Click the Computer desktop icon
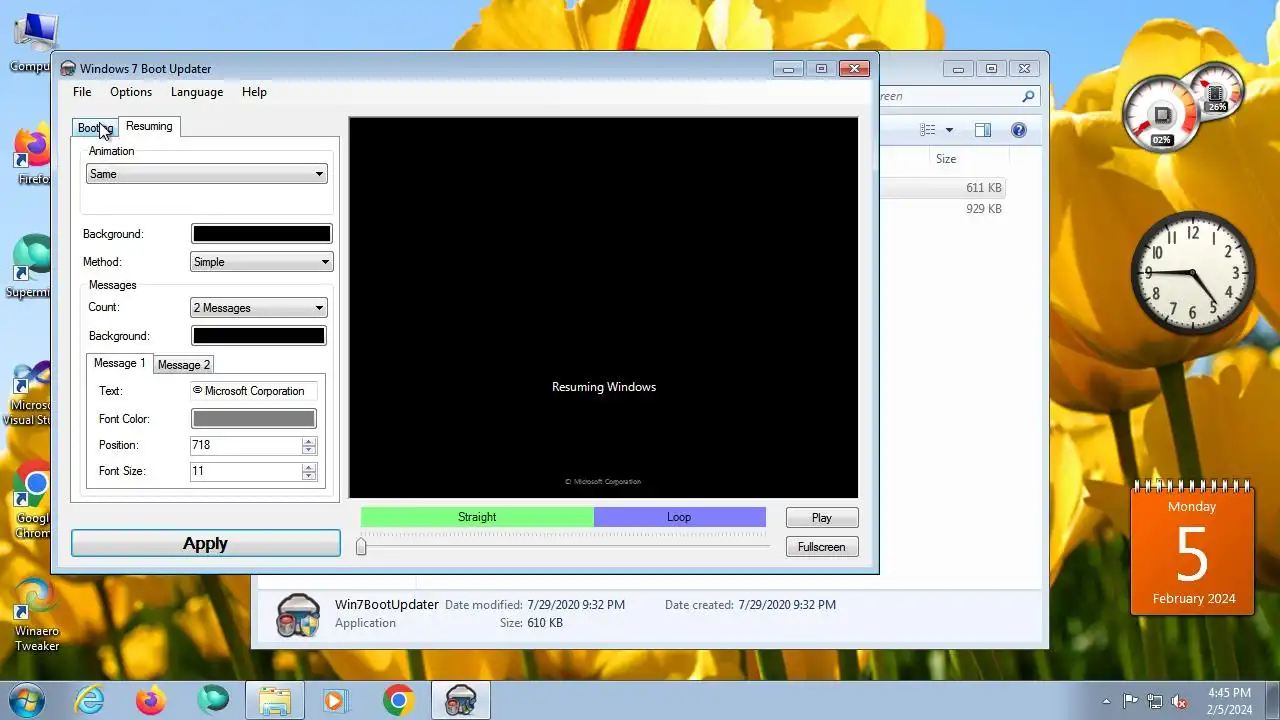The image size is (1280, 720). (33, 42)
